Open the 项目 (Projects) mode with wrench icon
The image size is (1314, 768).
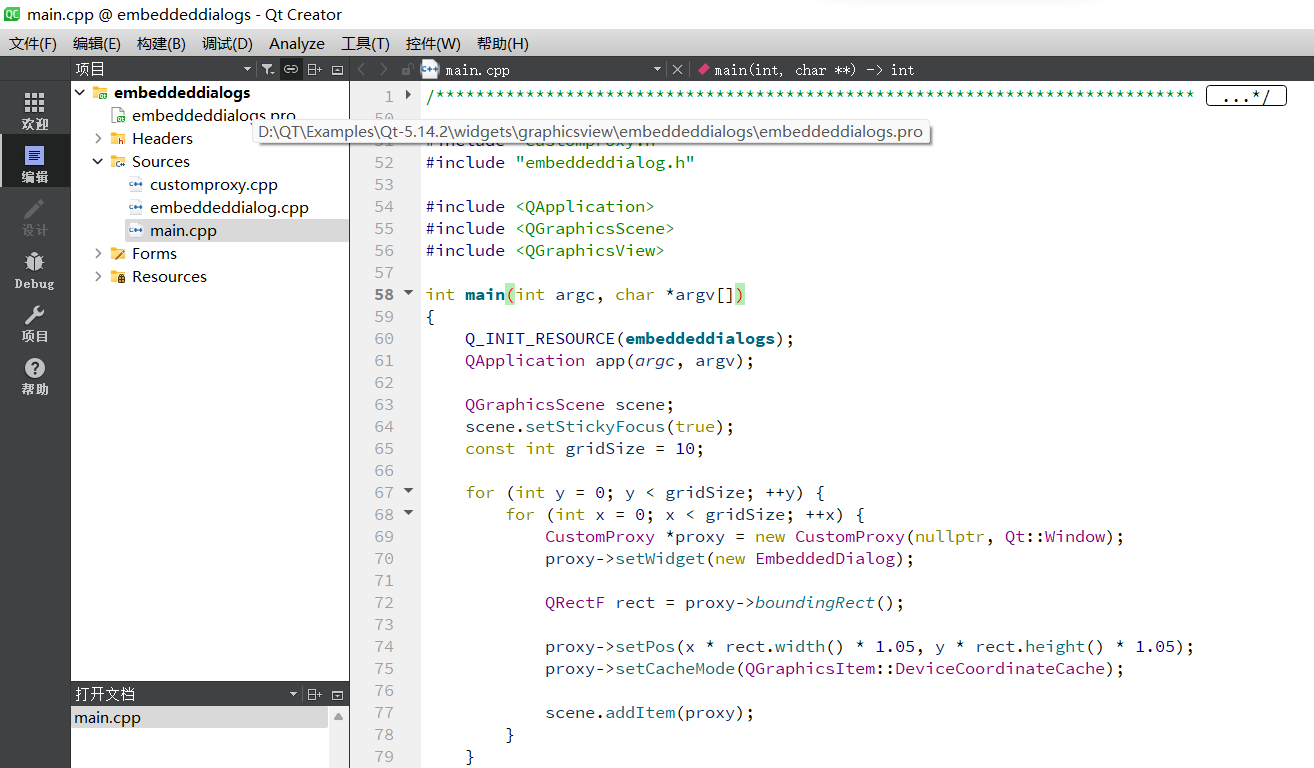tap(35, 323)
